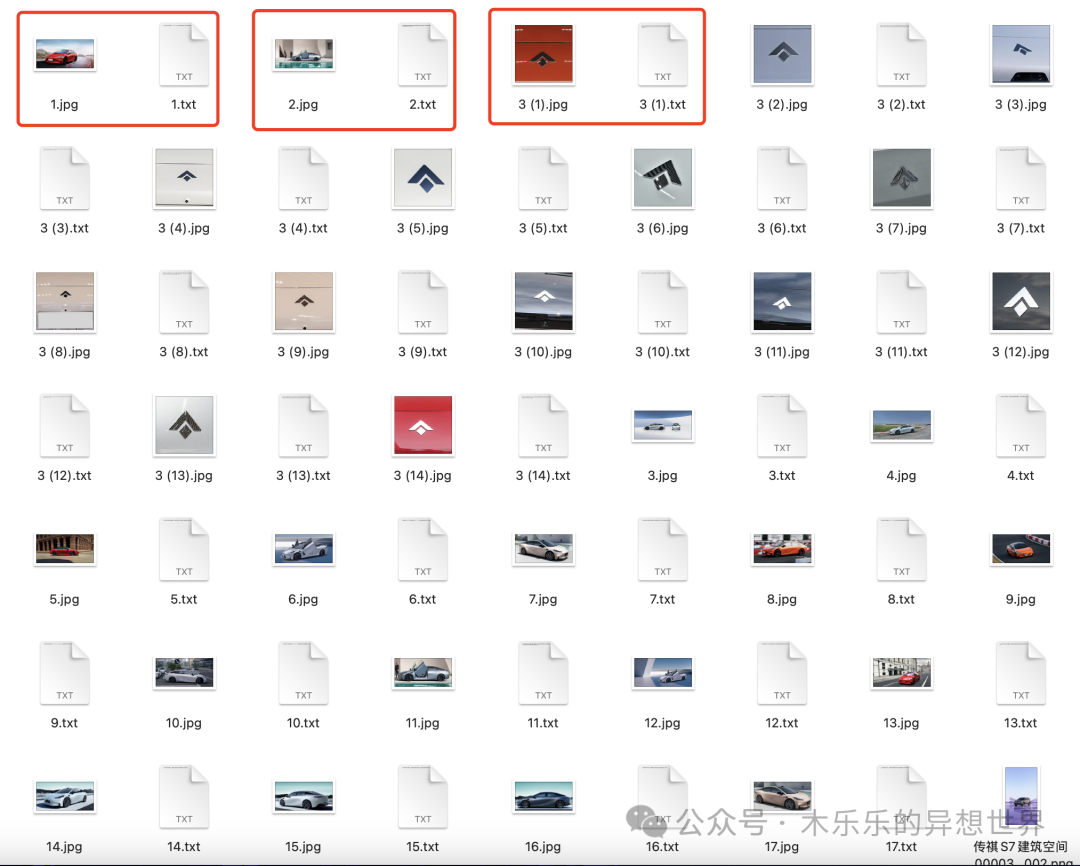Select the 4.jpg car thumbnail

(x=902, y=425)
